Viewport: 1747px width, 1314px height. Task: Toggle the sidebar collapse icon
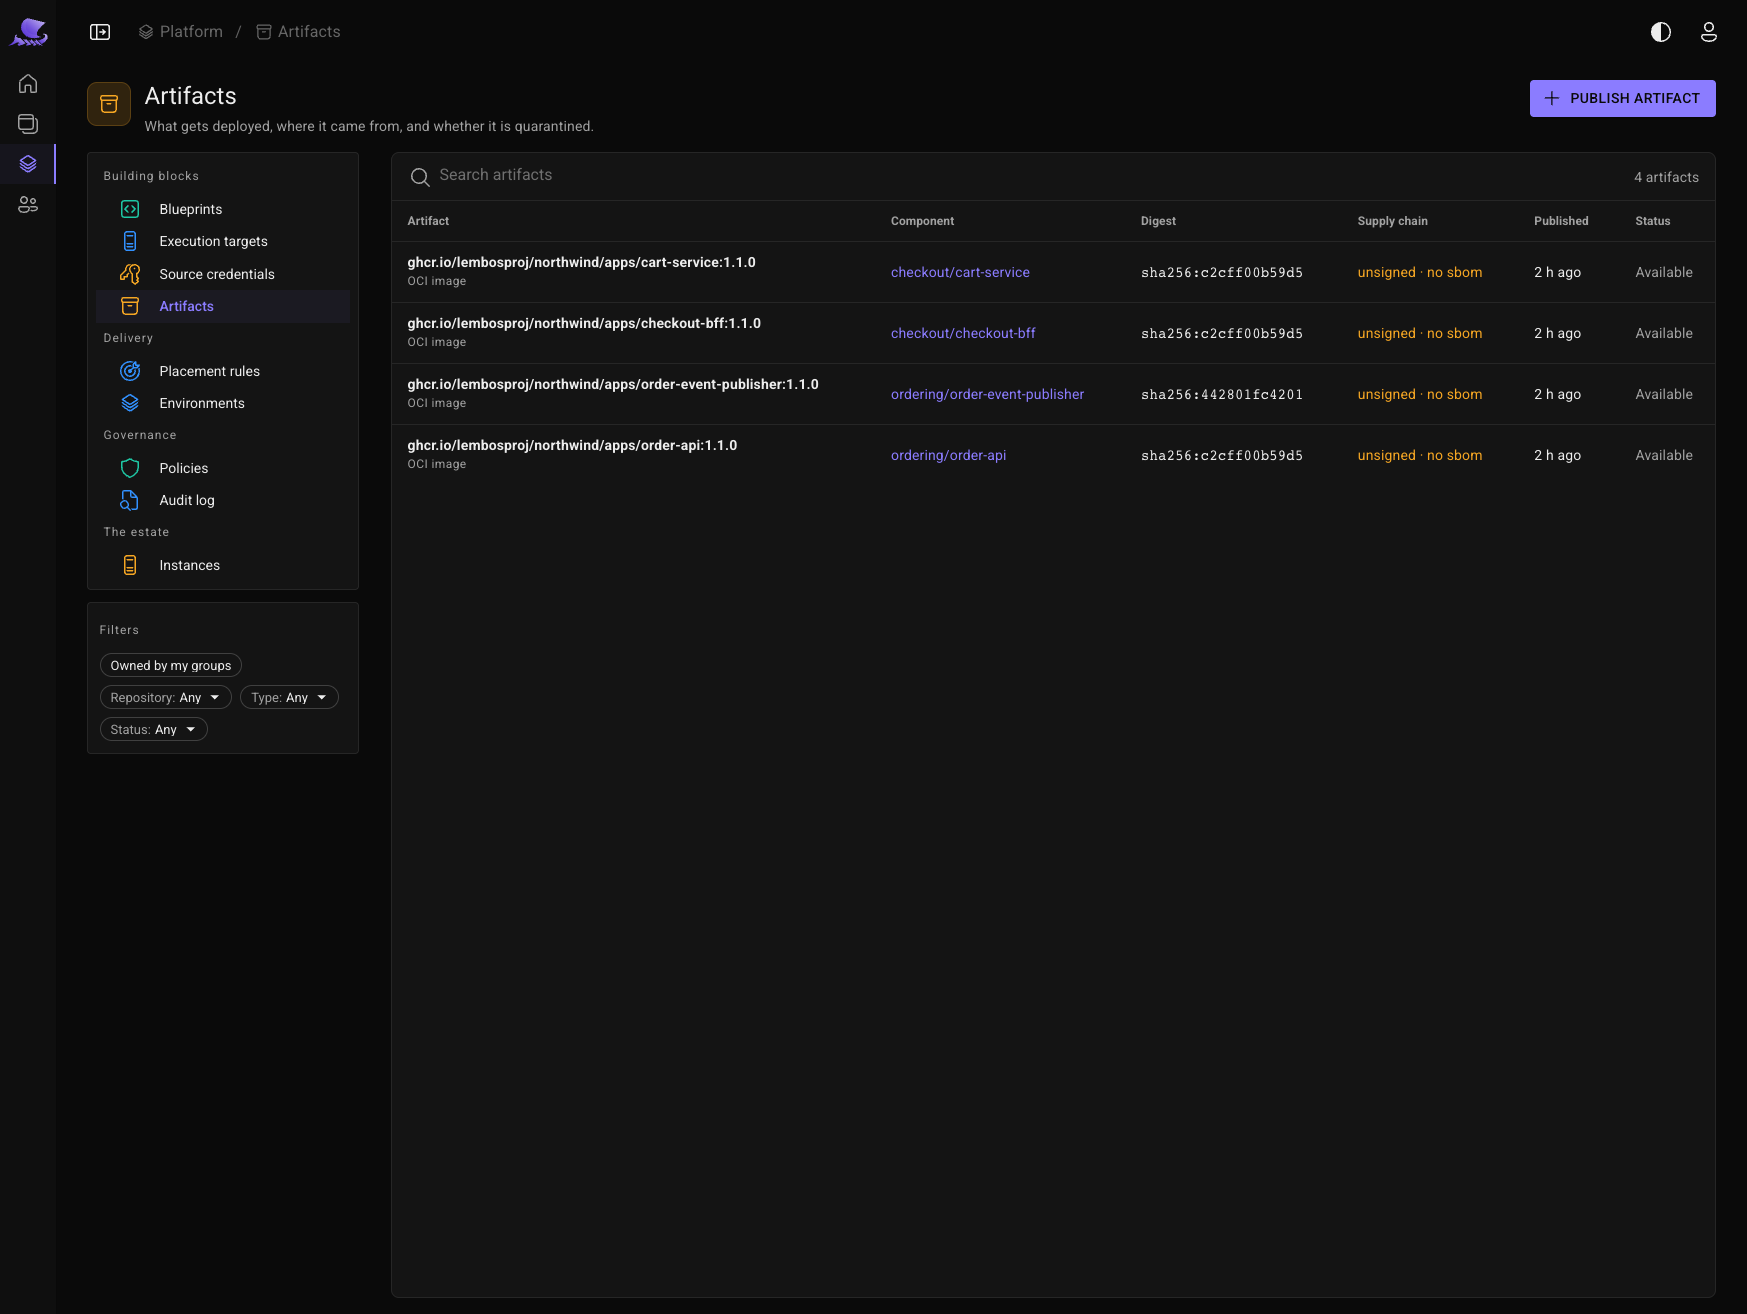pyautogui.click(x=100, y=32)
